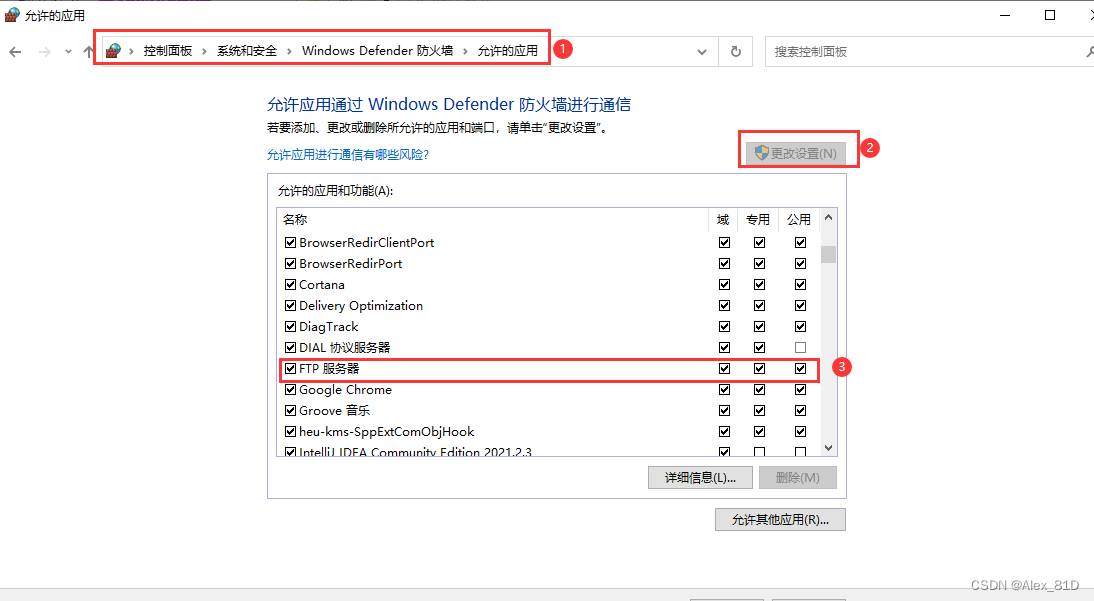Screen dimensions: 1094x601
Task: Open the recent locations dropdown arrow
Action: click(x=68, y=52)
